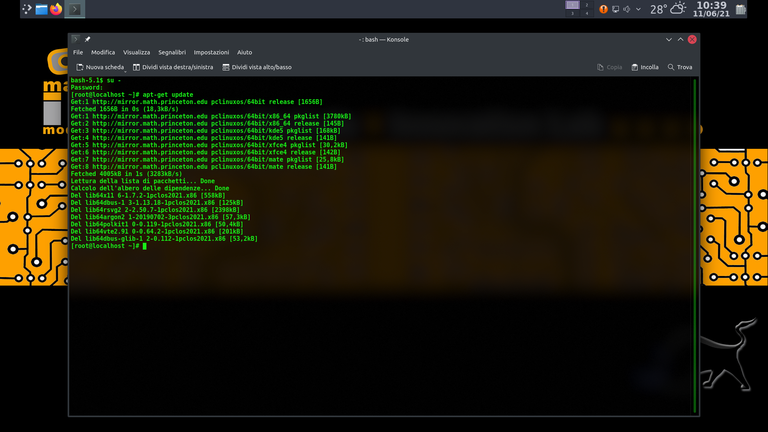The image size is (768, 432).
Task: Click Dividi vista destra/sinistra button
Action: (x=173, y=67)
